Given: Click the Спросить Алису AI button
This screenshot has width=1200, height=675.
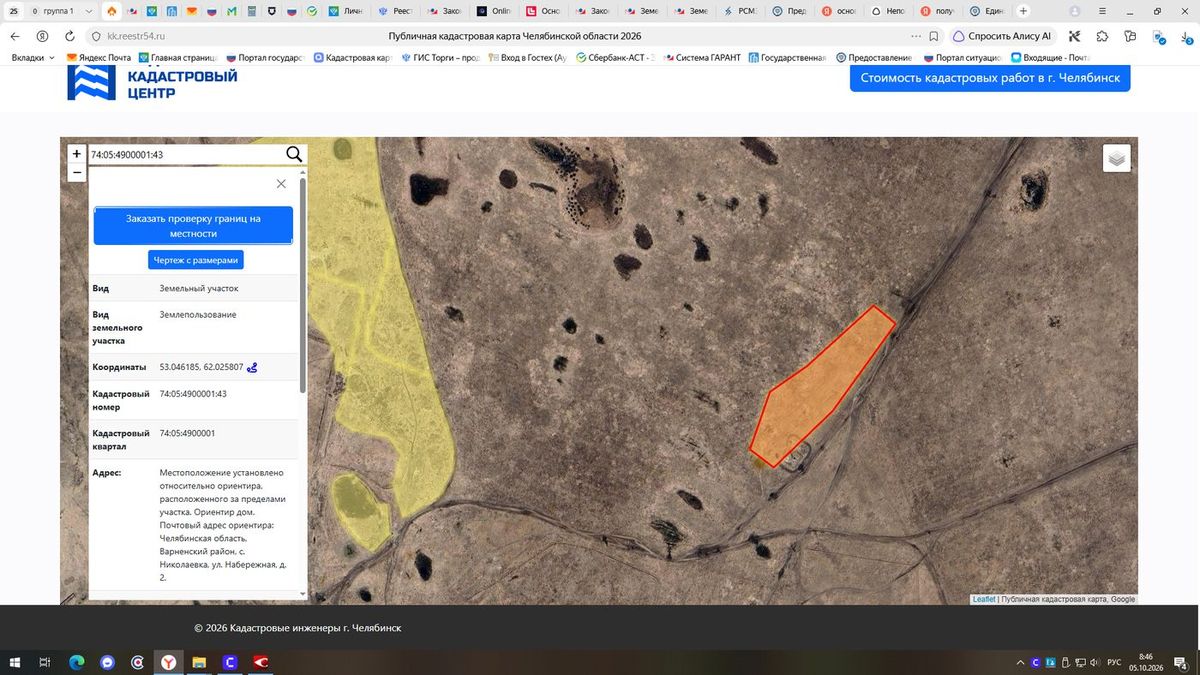Looking at the screenshot, I should coord(1002,36).
